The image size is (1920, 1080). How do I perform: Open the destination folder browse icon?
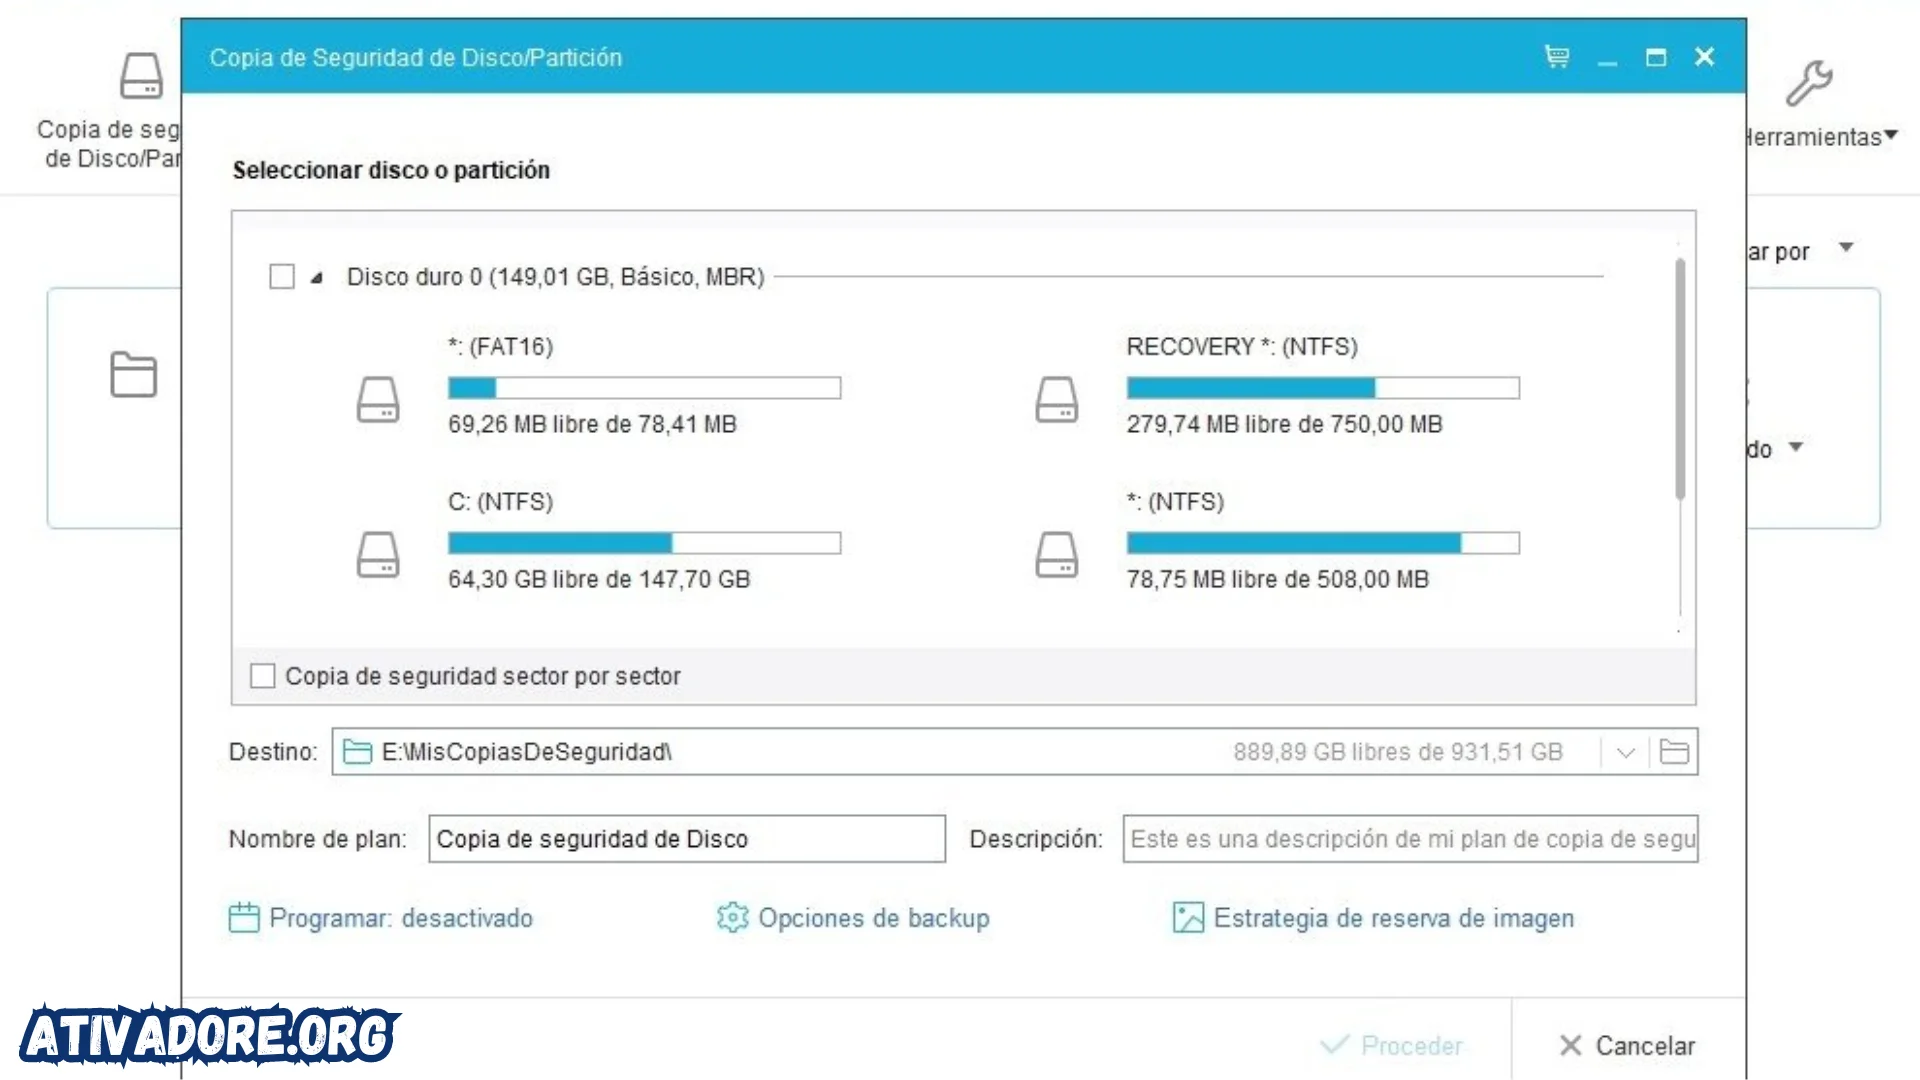(x=1674, y=751)
